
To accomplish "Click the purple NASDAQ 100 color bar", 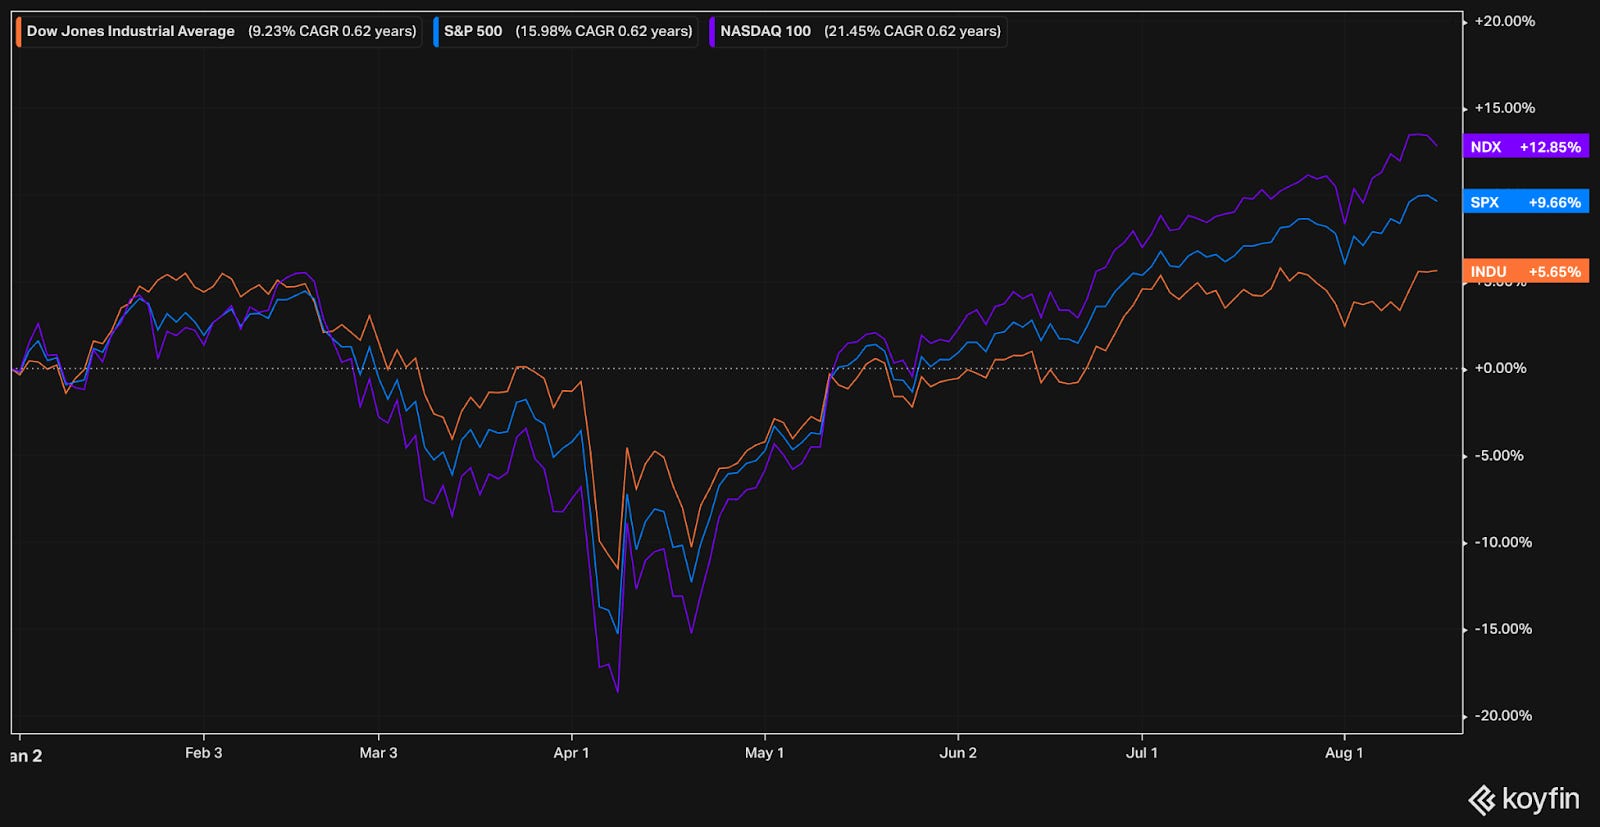I will tap(712, 31).
